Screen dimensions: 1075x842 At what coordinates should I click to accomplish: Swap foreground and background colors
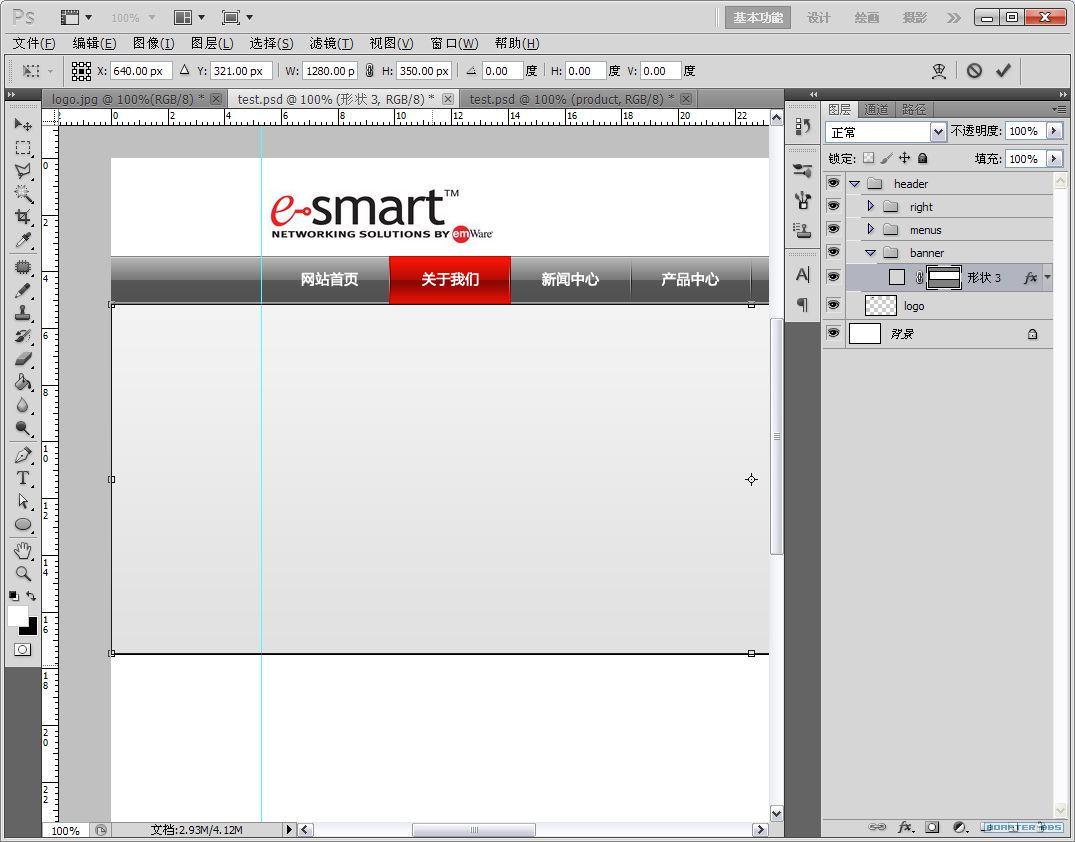pos(32,596)
